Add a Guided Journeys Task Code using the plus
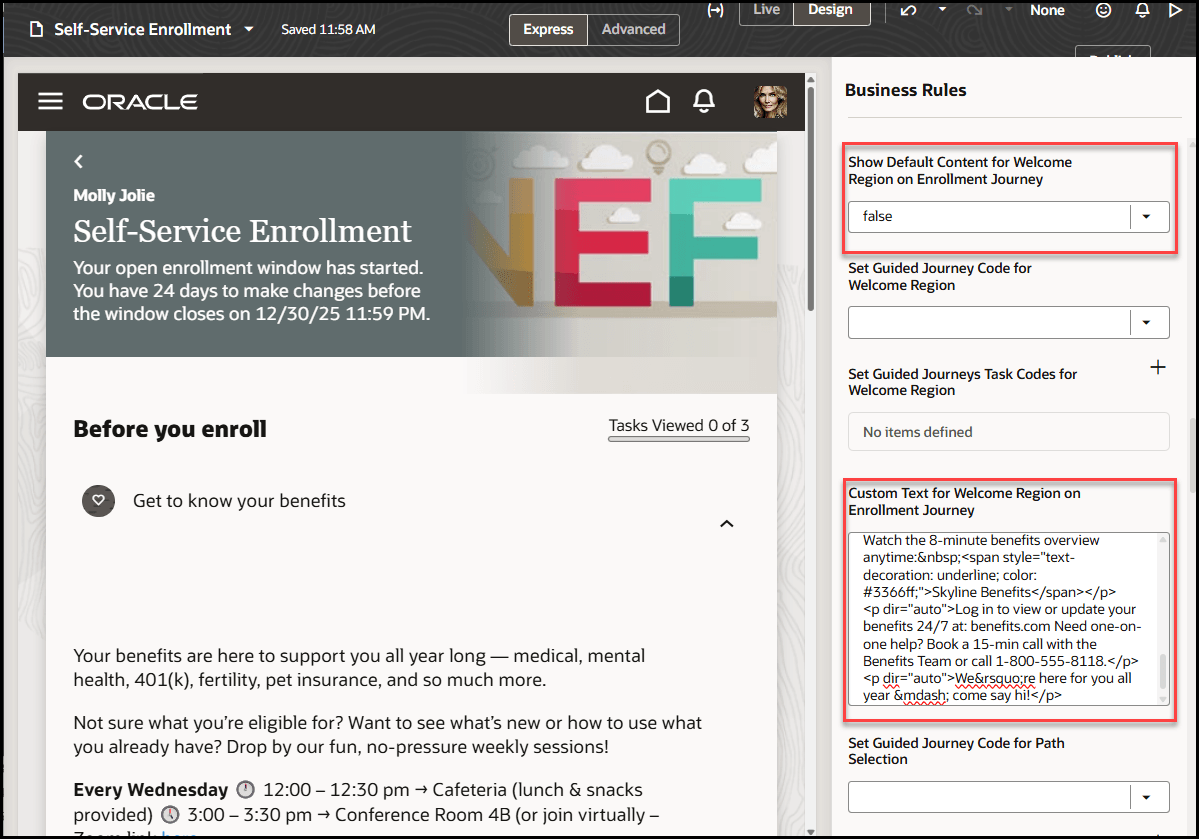Image resolution: width=1199 pixels, height=839 pixels. (1157, 366)
